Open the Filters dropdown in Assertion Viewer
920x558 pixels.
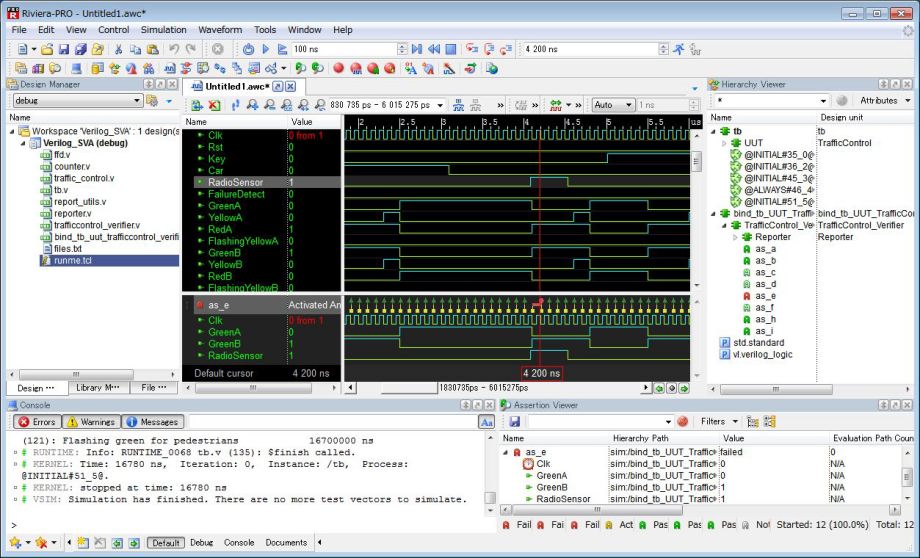[718, 421]
